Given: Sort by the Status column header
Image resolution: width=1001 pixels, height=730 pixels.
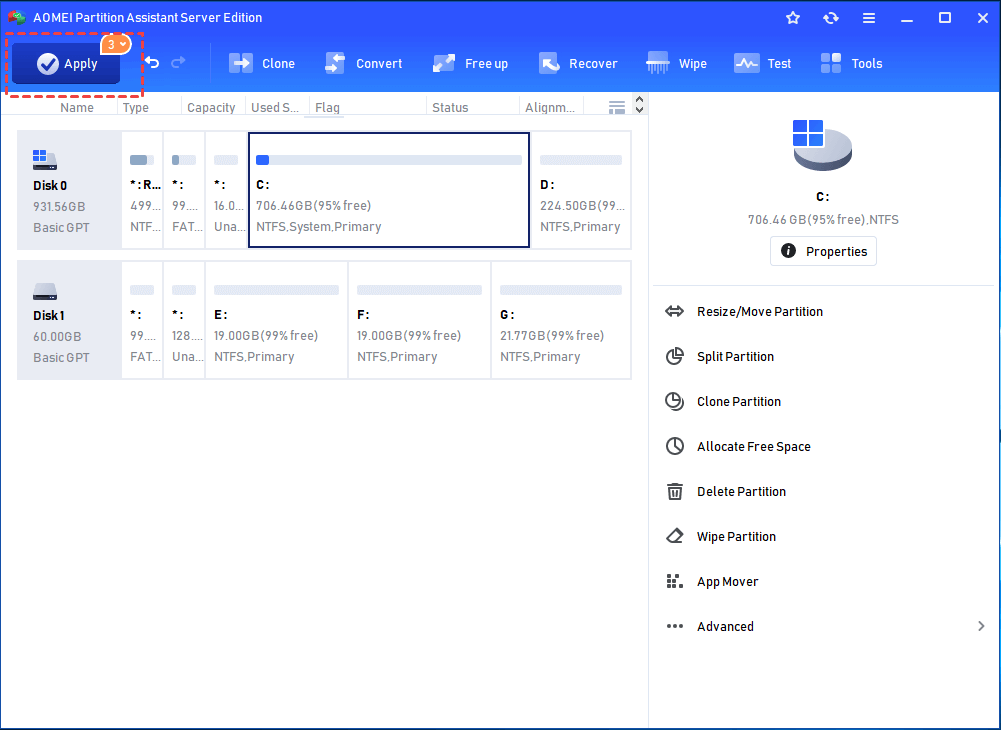Looking at the screenshot, I should (x=450, y=107).
